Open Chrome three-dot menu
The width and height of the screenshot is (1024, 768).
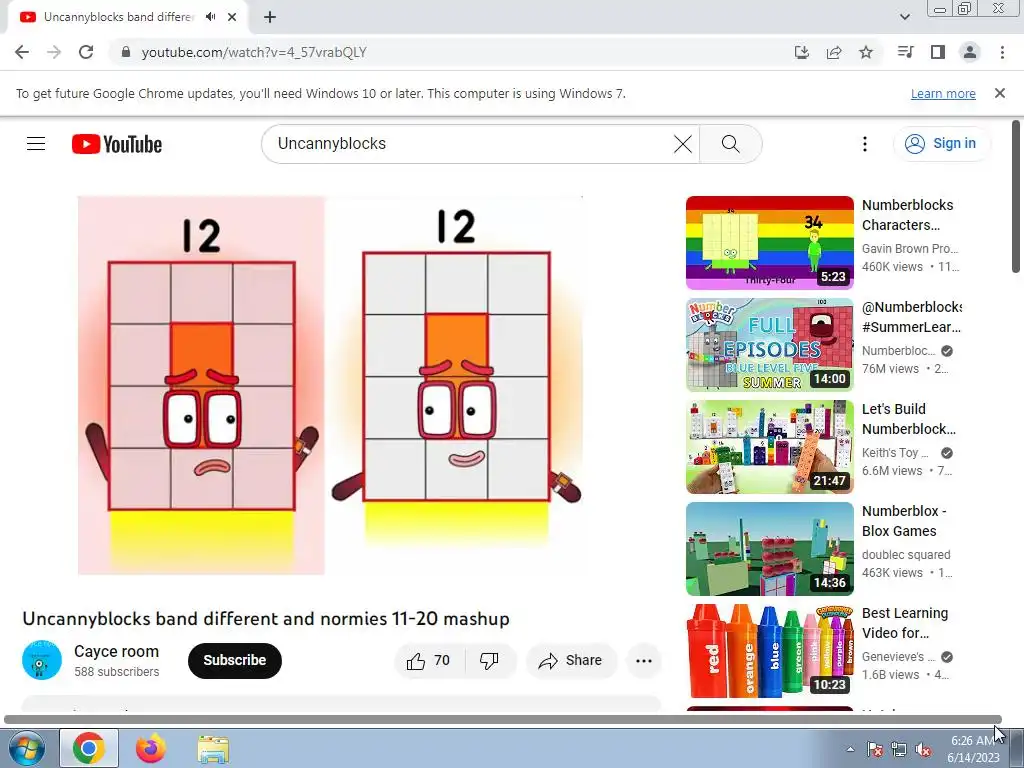[1002, 52]
